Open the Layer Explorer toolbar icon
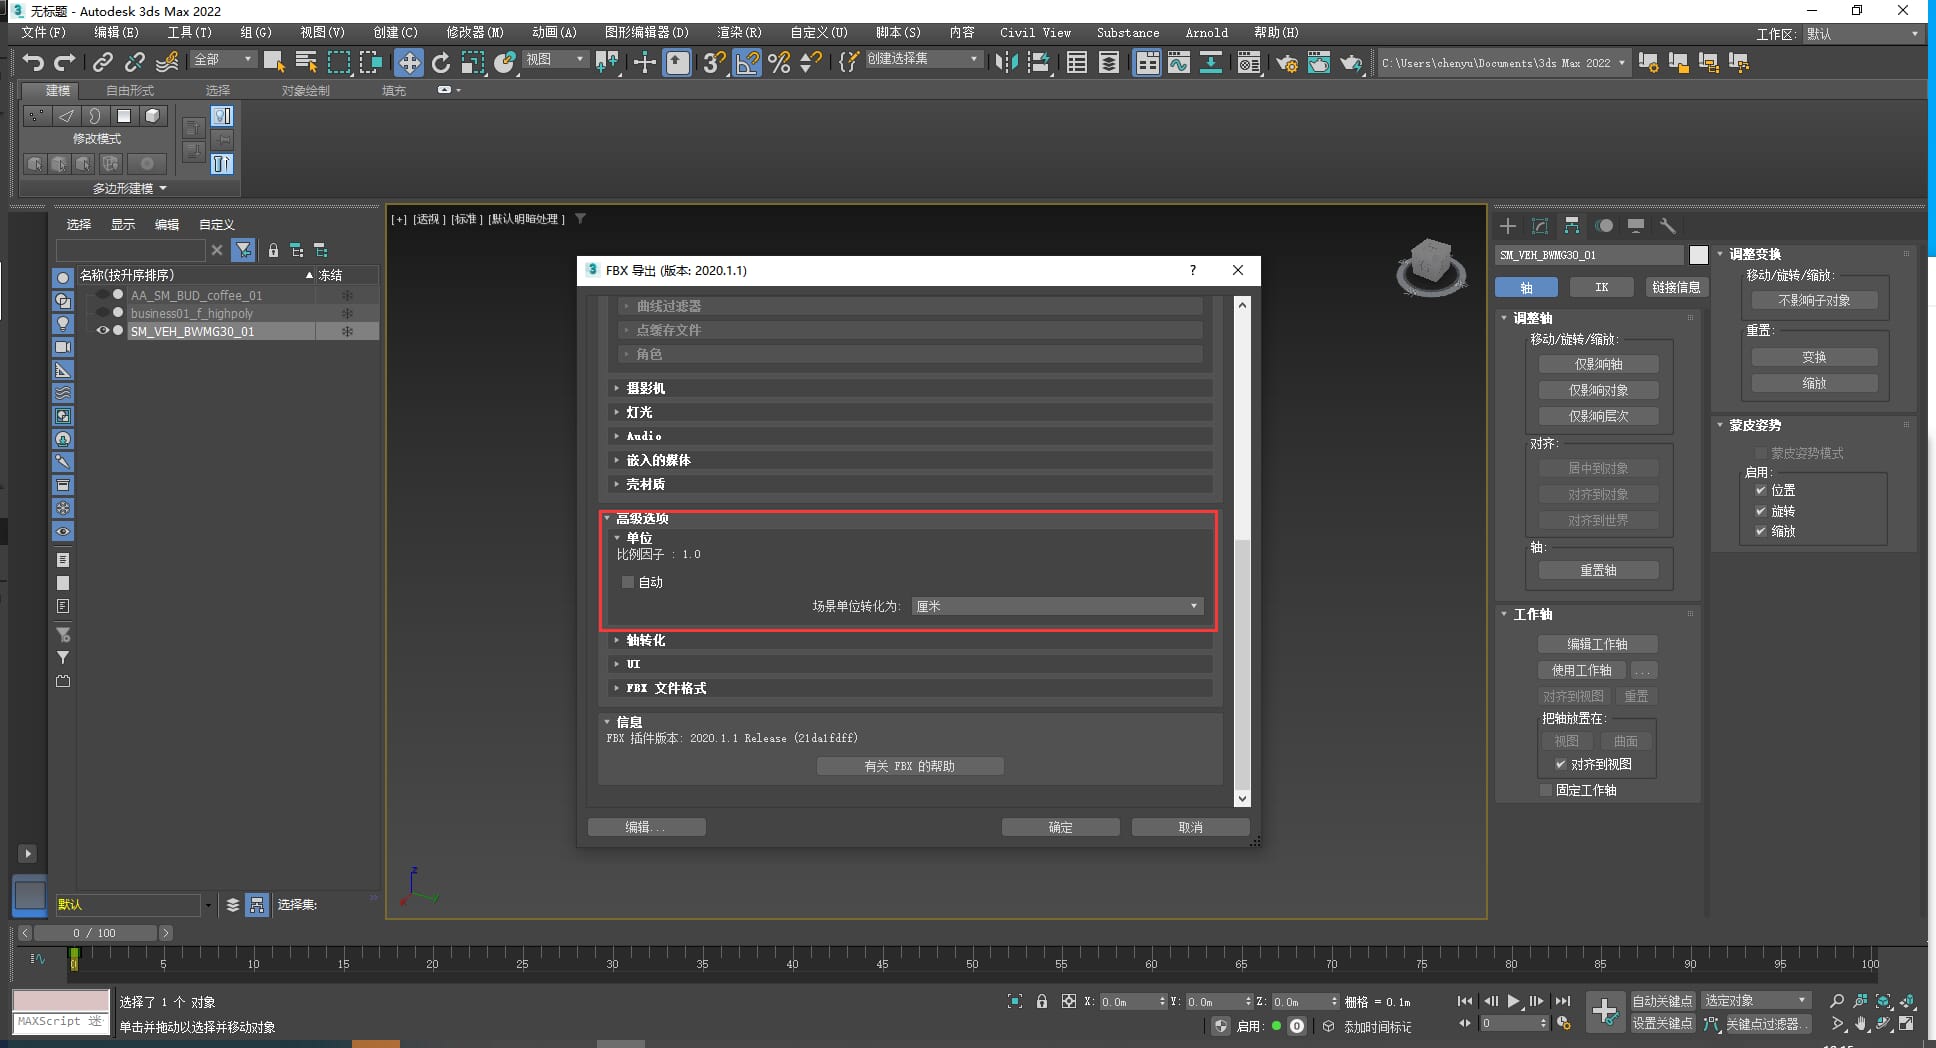Screen dimensions: 1936x1048 tap(1109, 63)
